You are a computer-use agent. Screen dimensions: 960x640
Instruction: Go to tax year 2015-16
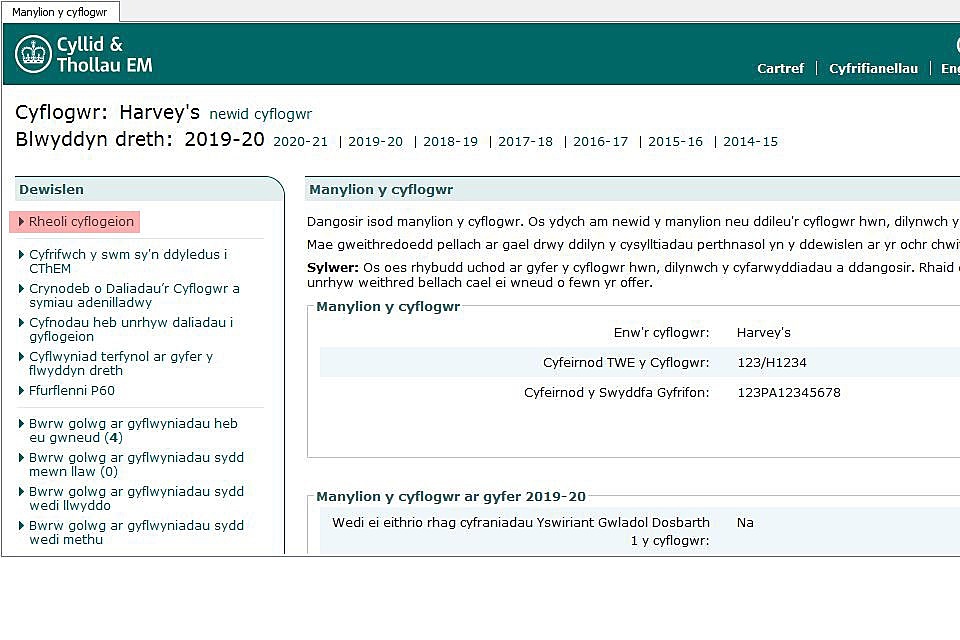[x=675, y=142]
